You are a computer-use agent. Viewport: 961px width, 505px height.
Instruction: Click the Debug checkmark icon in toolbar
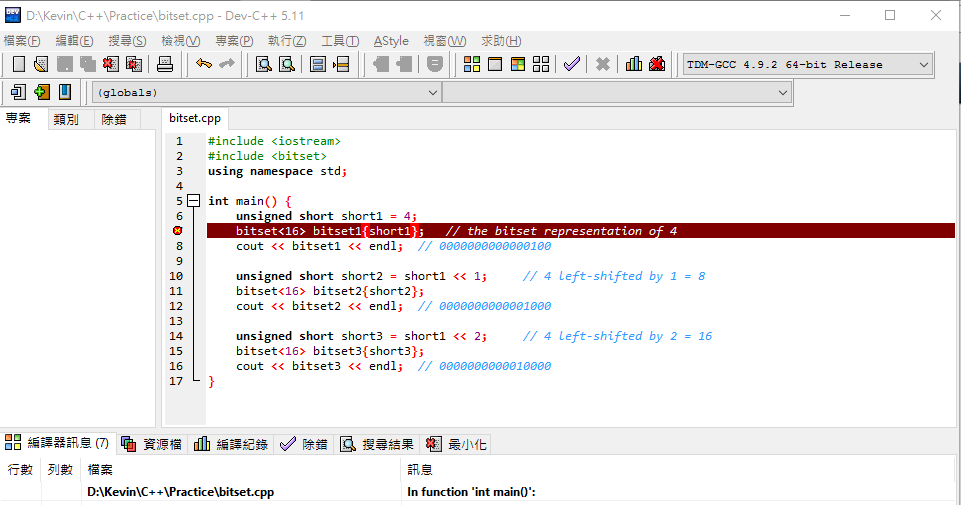(x=572, y=64)
